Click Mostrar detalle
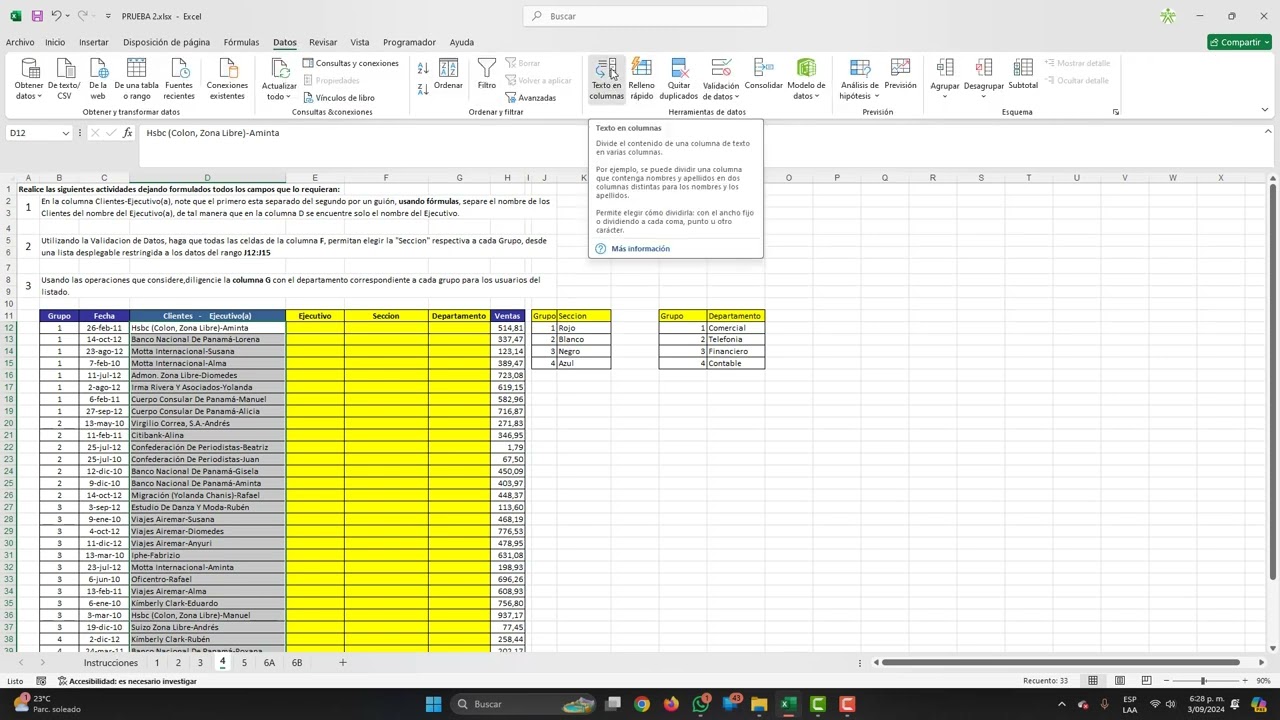This screenshot has width=1280, height=720. 1077,63
